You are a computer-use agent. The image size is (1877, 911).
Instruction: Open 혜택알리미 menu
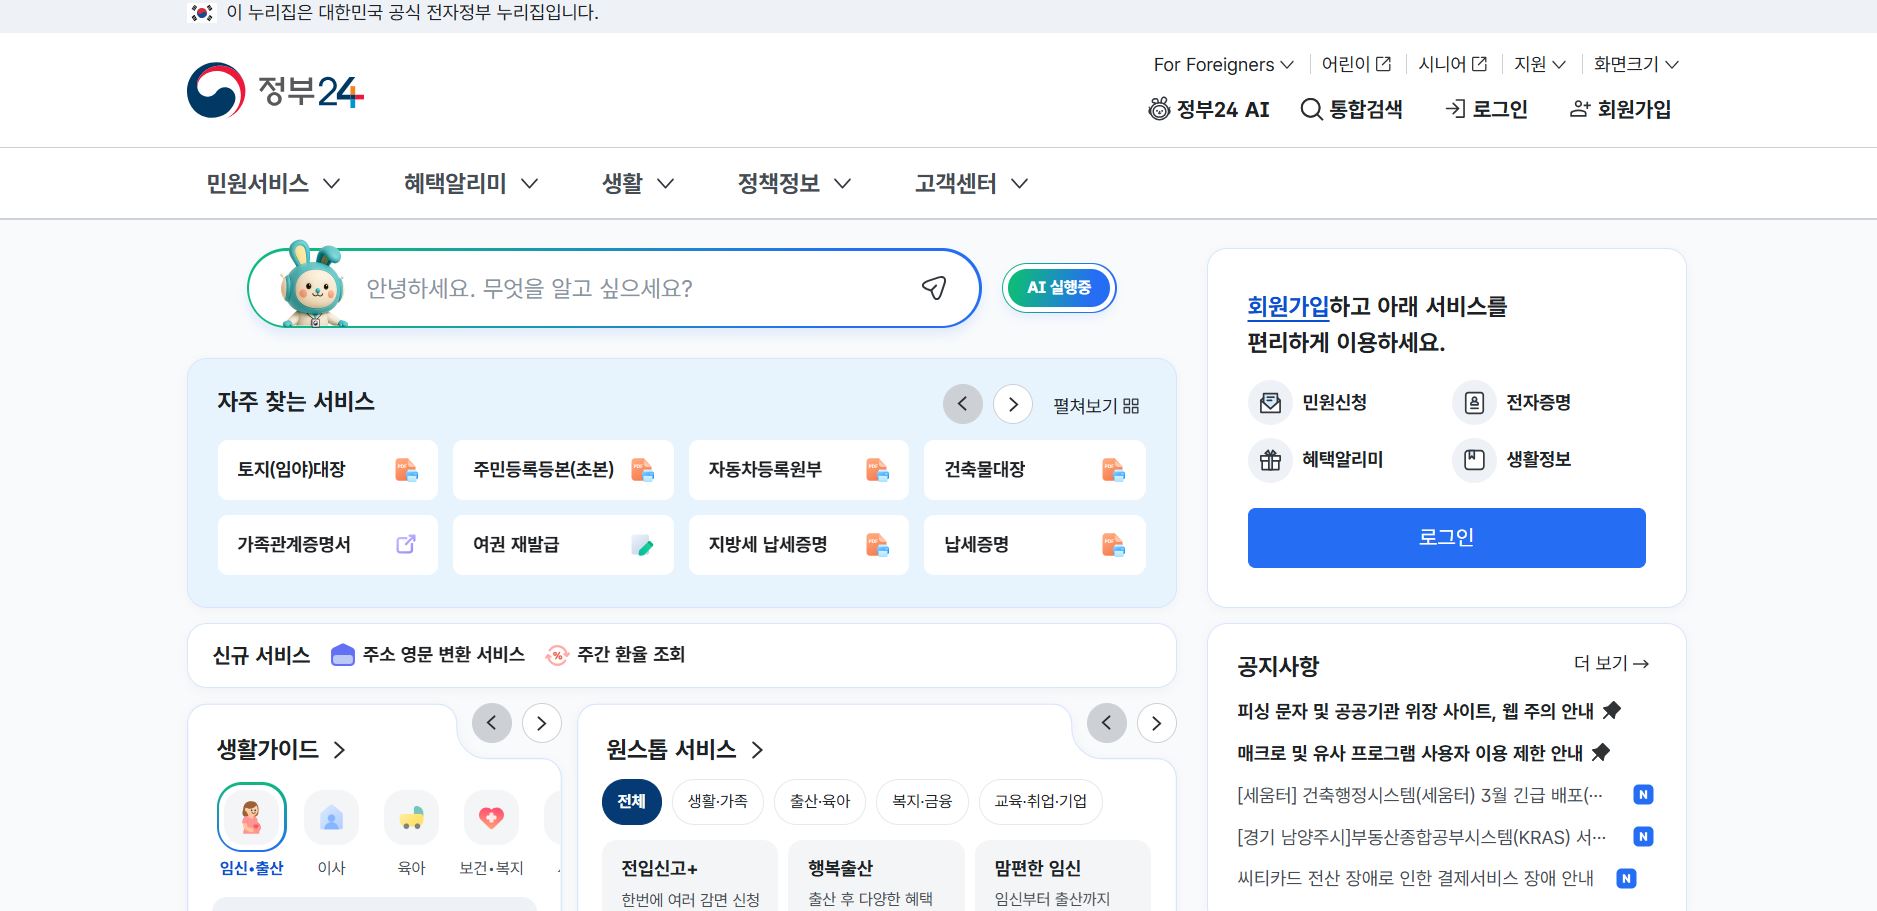(471, 184)
